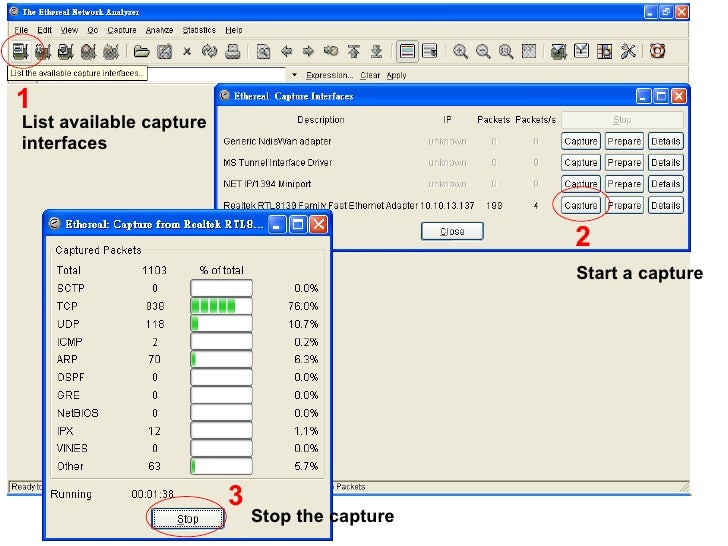Click the Total packets count 1103
This screenshot has height=546, width=728.
[x=154, y=270]
